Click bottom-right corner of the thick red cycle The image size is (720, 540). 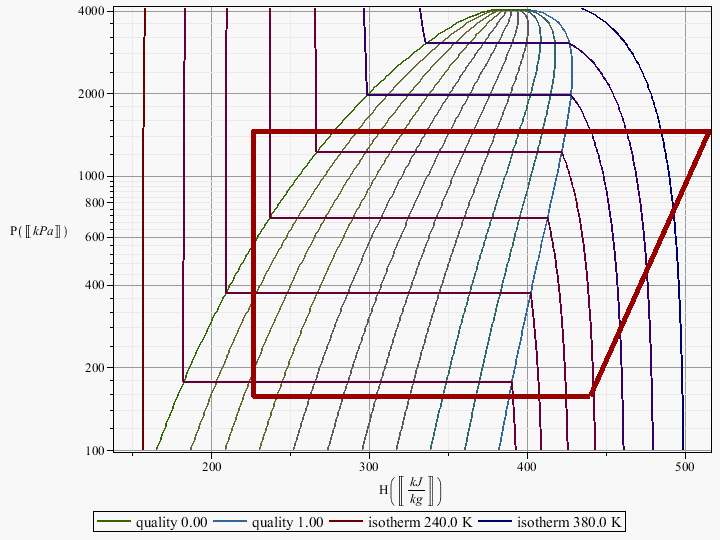[591, 396]
